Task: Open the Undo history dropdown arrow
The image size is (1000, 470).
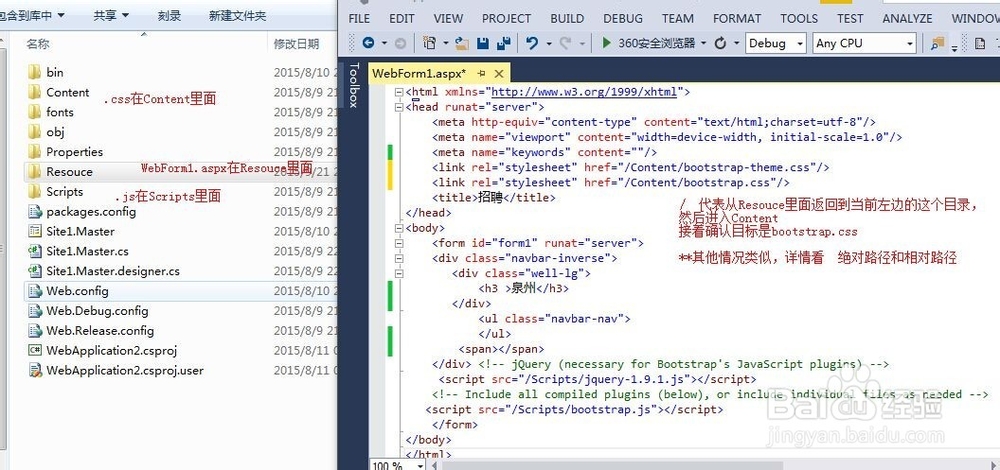Action: [x=548, y=44]
